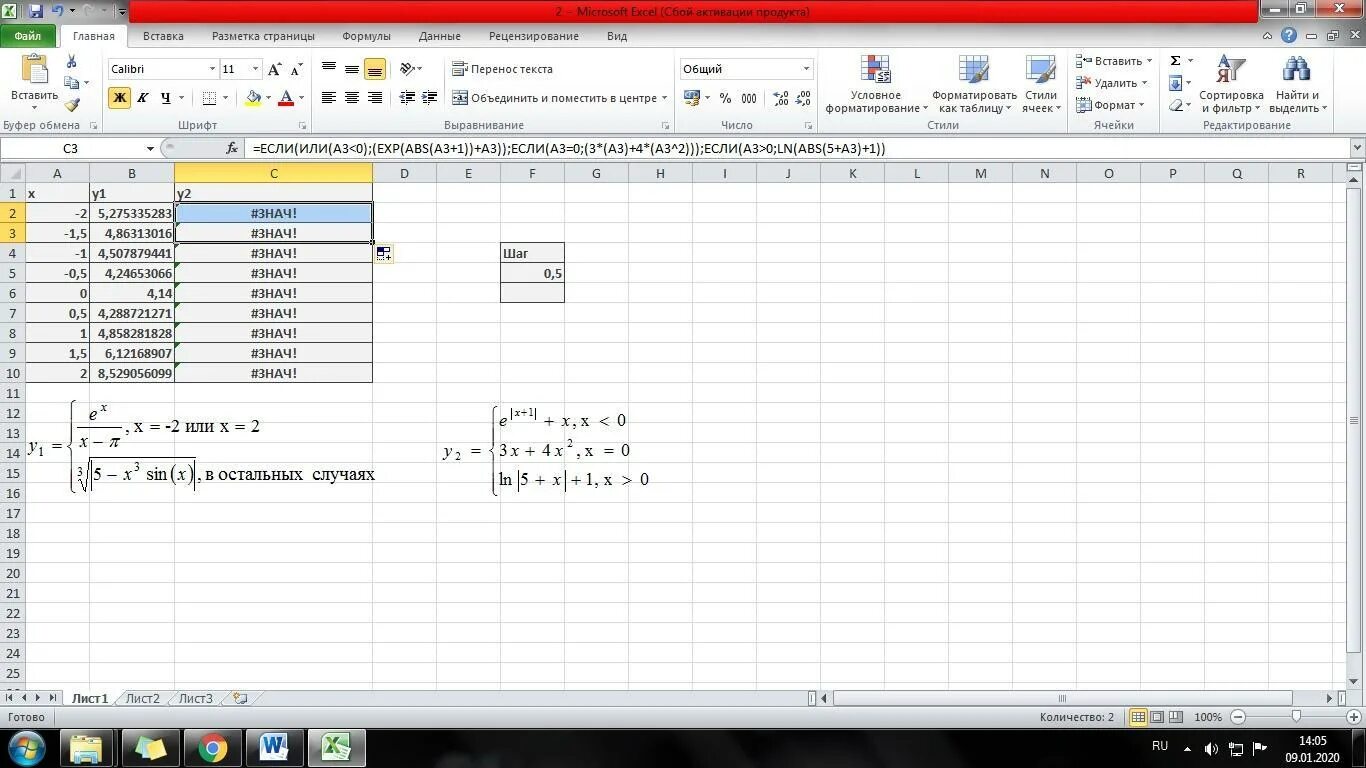Open the Calibri font name dropdown
This screenshot has width=1366, height=768.
[x=212, y=69]
